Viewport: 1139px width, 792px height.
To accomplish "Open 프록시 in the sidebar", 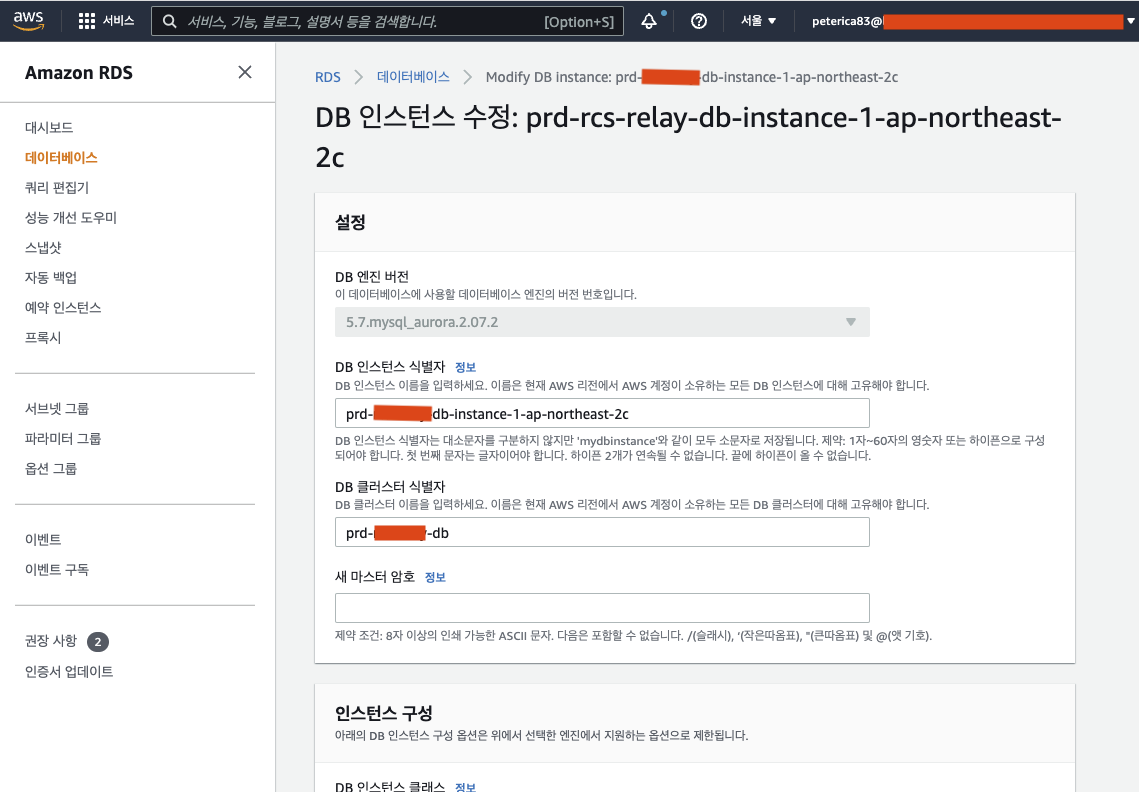I will point(43,337).
